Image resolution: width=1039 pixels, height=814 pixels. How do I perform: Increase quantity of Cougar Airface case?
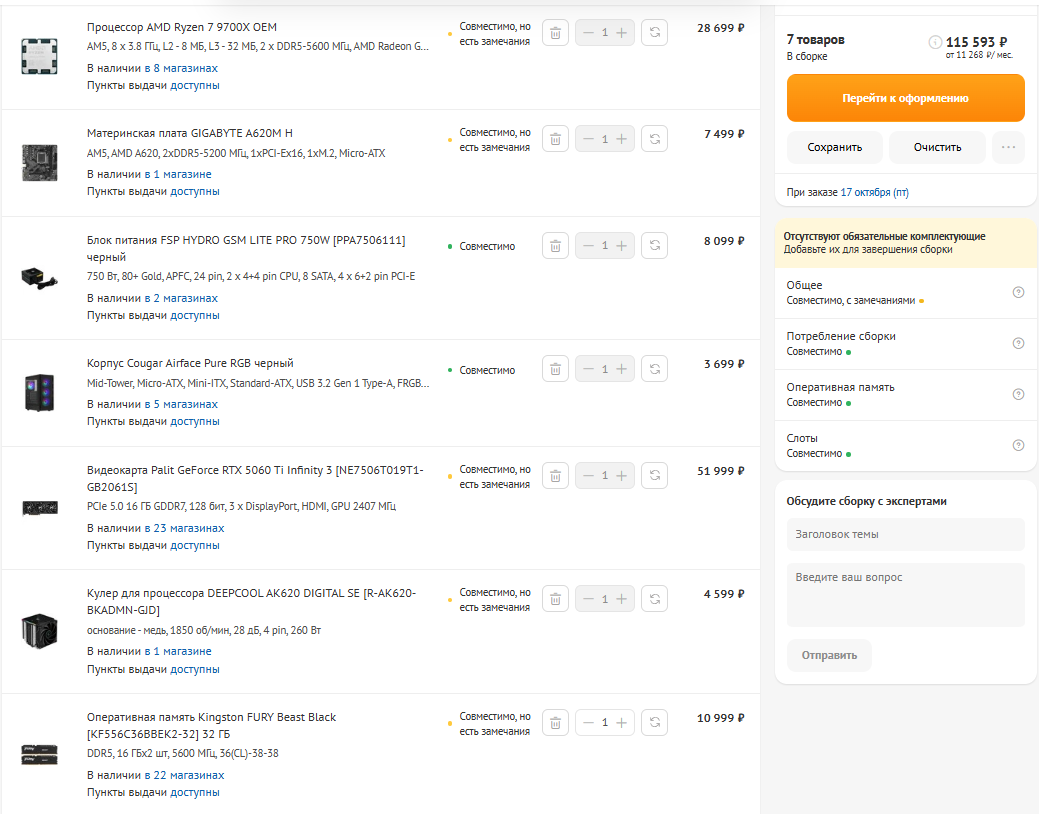pyautogui.click(x=622, y=369)
